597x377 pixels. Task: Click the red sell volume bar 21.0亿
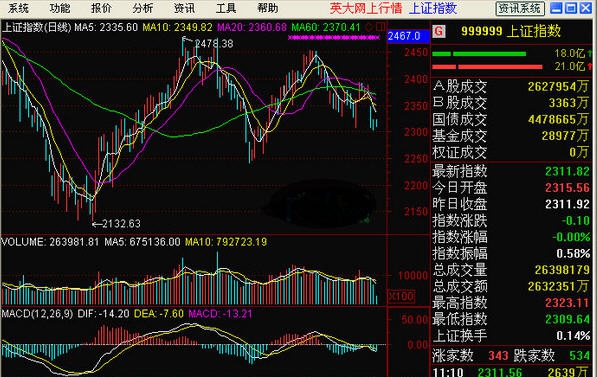pyautogui.click(x=487, y=67)
